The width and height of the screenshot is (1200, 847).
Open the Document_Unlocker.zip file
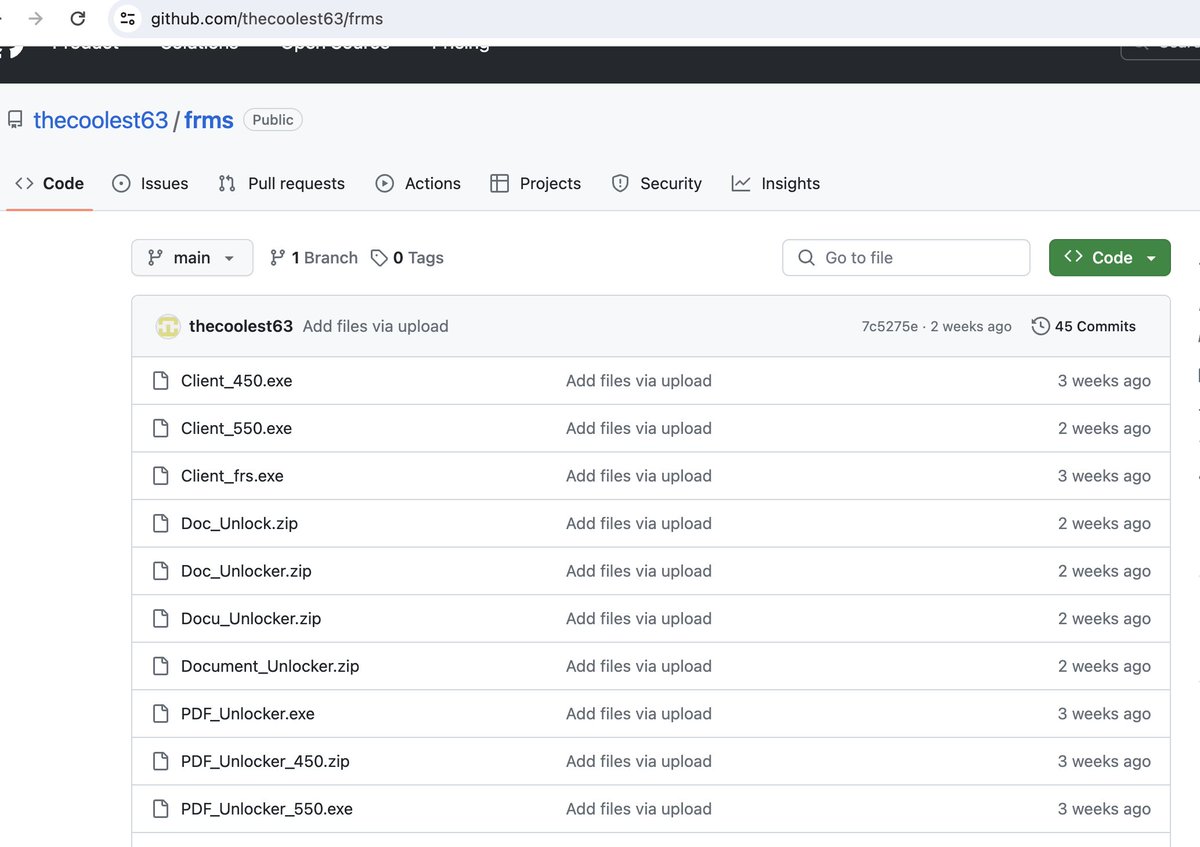(x=270, y=666)
